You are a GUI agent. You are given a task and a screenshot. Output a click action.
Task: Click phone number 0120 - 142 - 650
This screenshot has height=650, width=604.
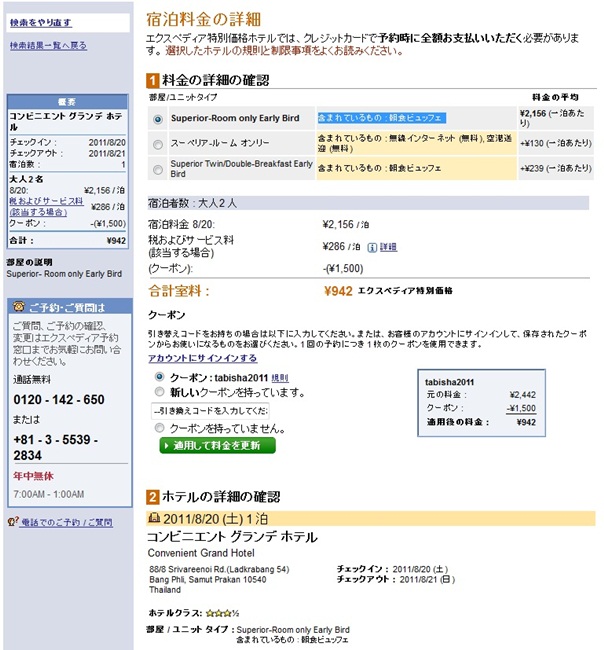coord(59,400)
